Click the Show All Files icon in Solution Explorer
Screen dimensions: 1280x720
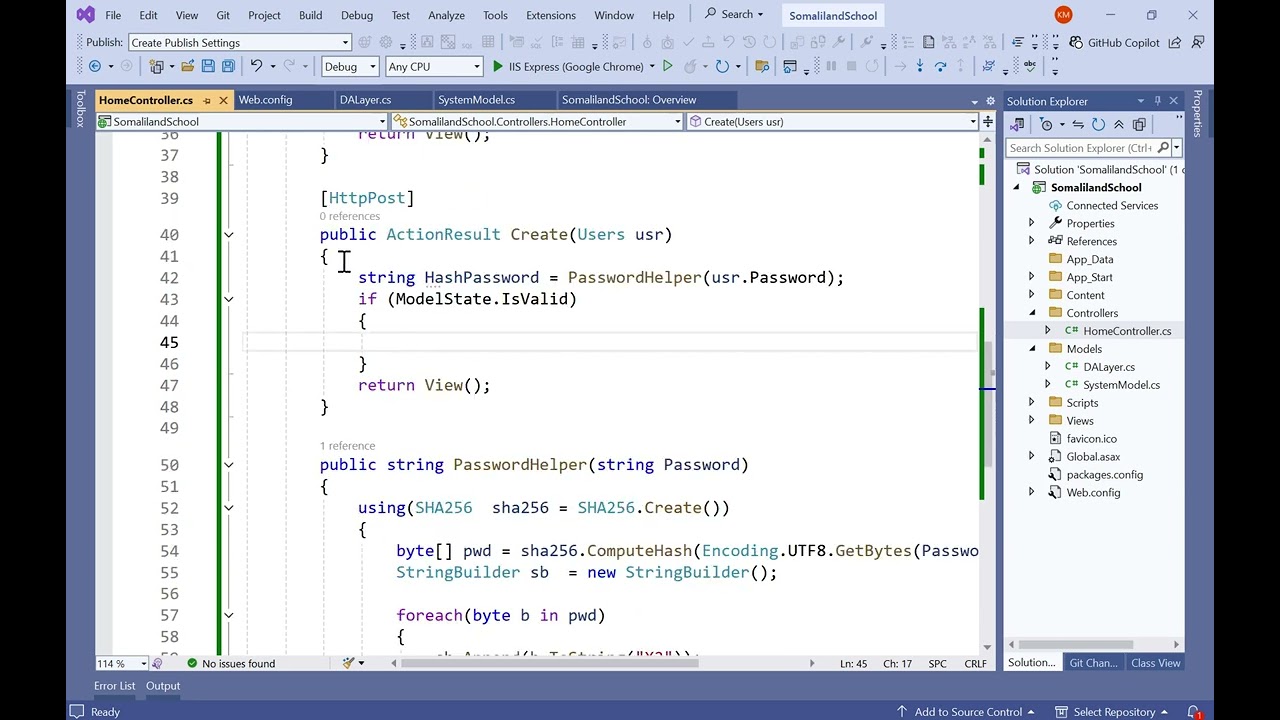coord(1139,124)
